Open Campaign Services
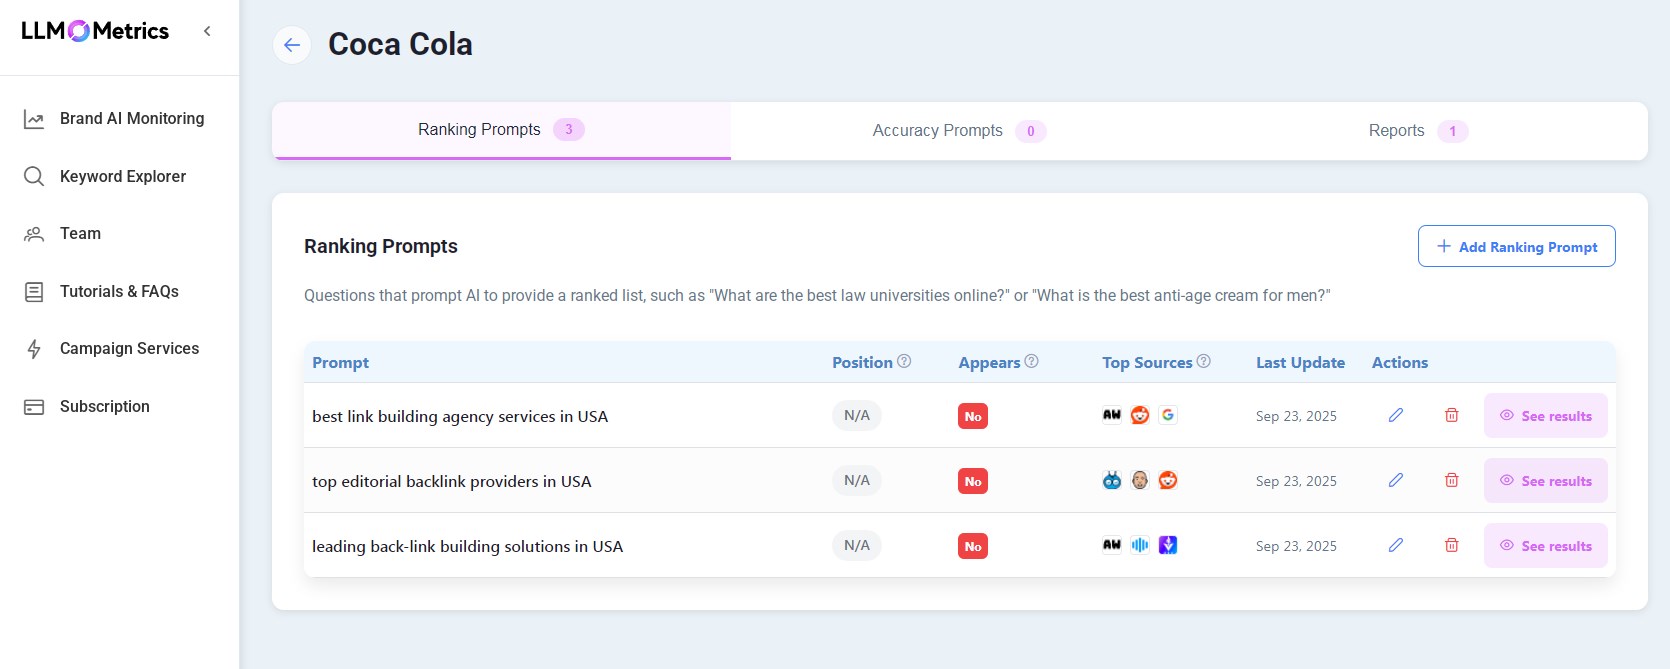Screen dimensions: 1670x669 click(129, 349)
